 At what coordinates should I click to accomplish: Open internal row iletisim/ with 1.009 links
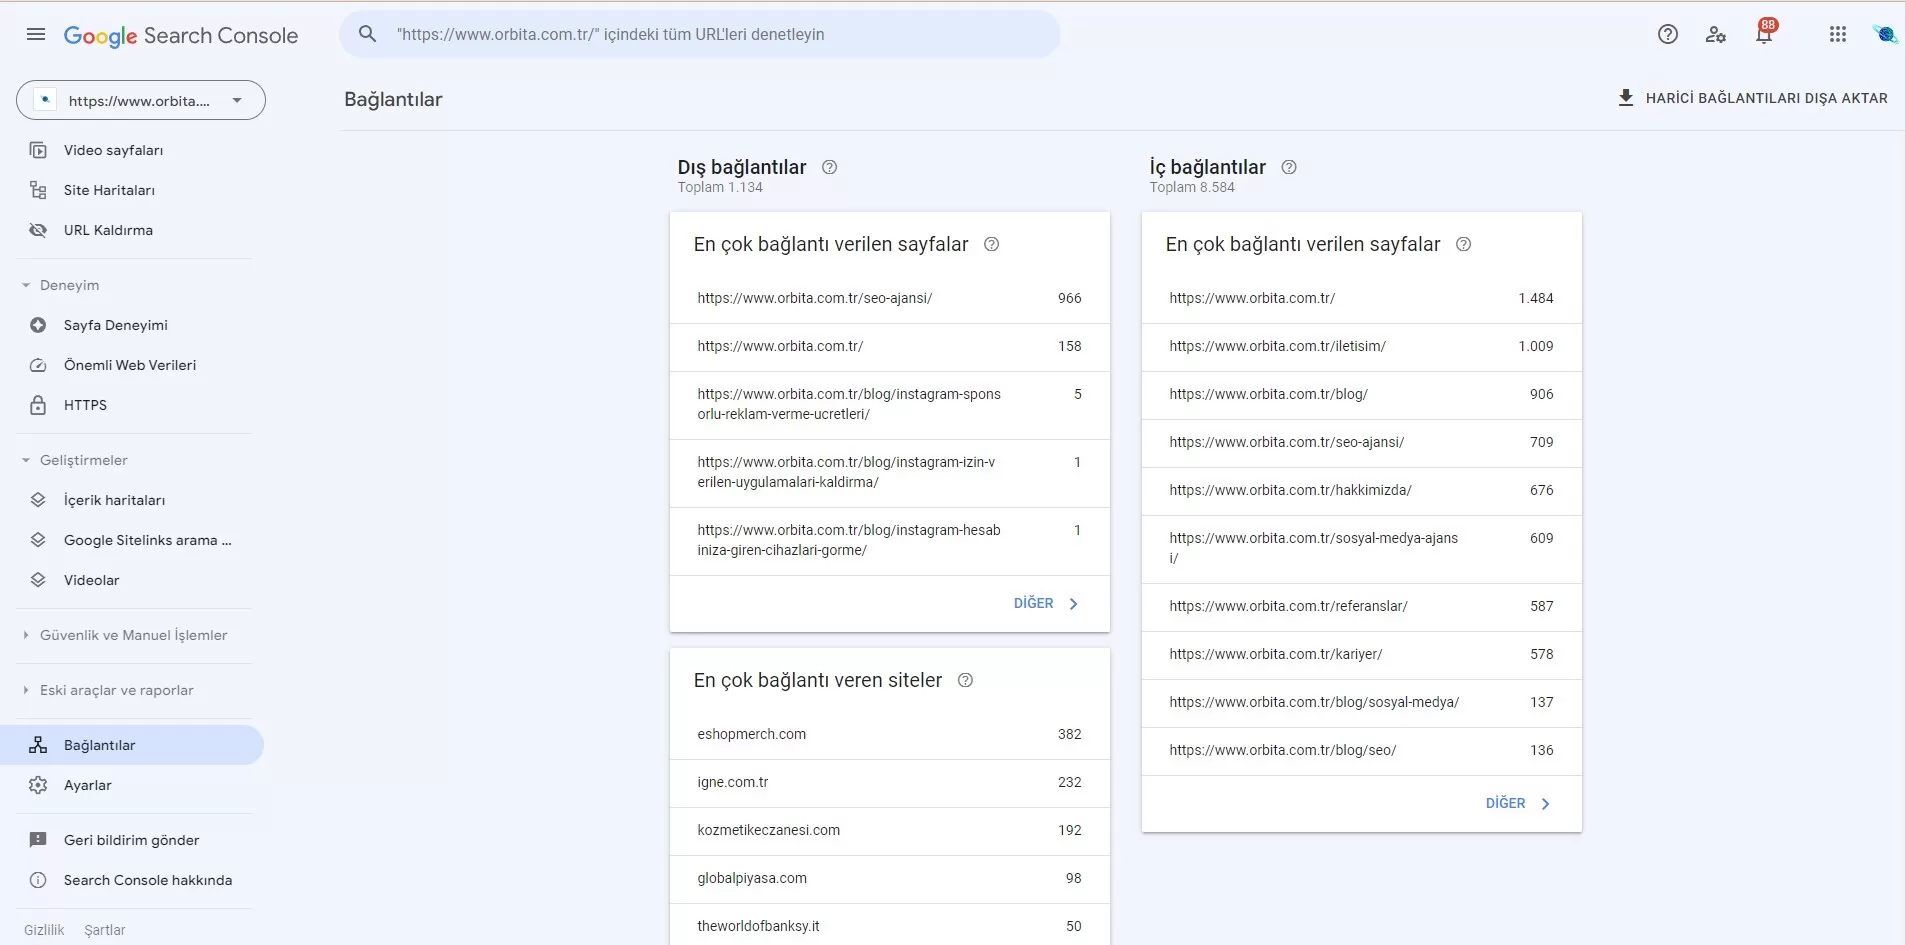pos(1362,346)
